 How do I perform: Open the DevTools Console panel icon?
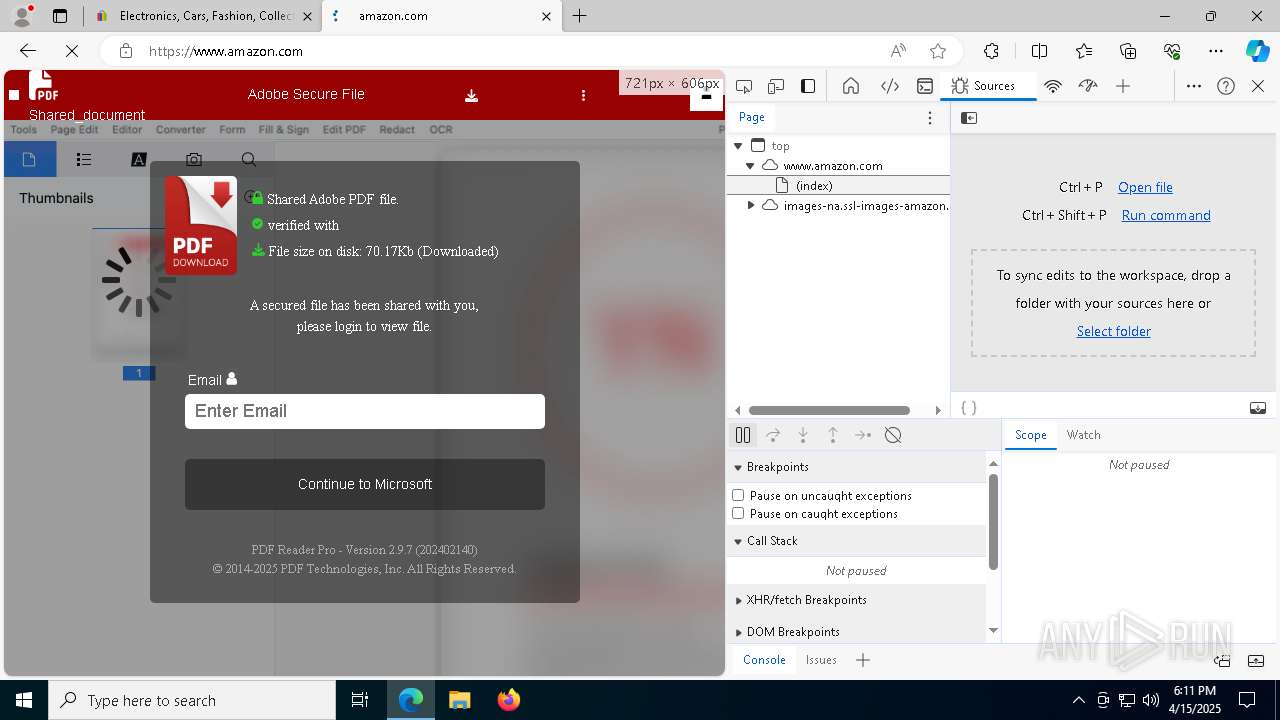pos(925,86)
